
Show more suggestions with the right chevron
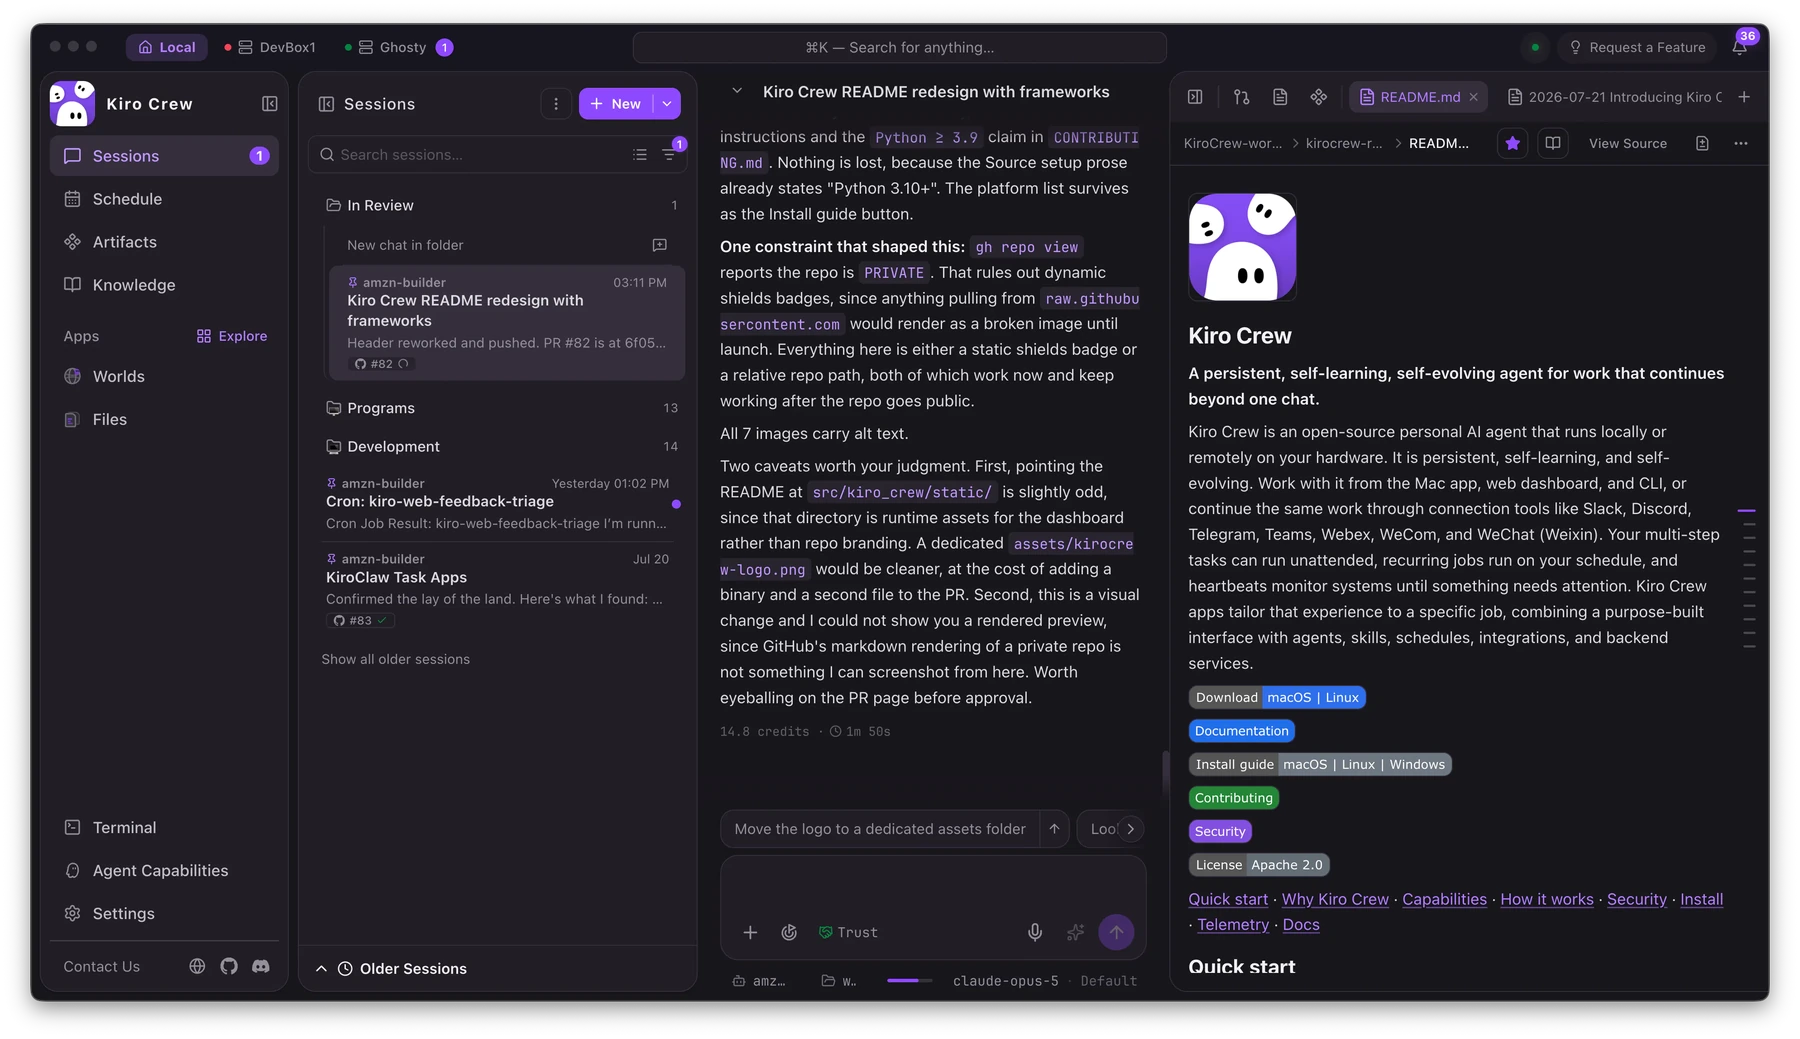(x=1131, y=829)
